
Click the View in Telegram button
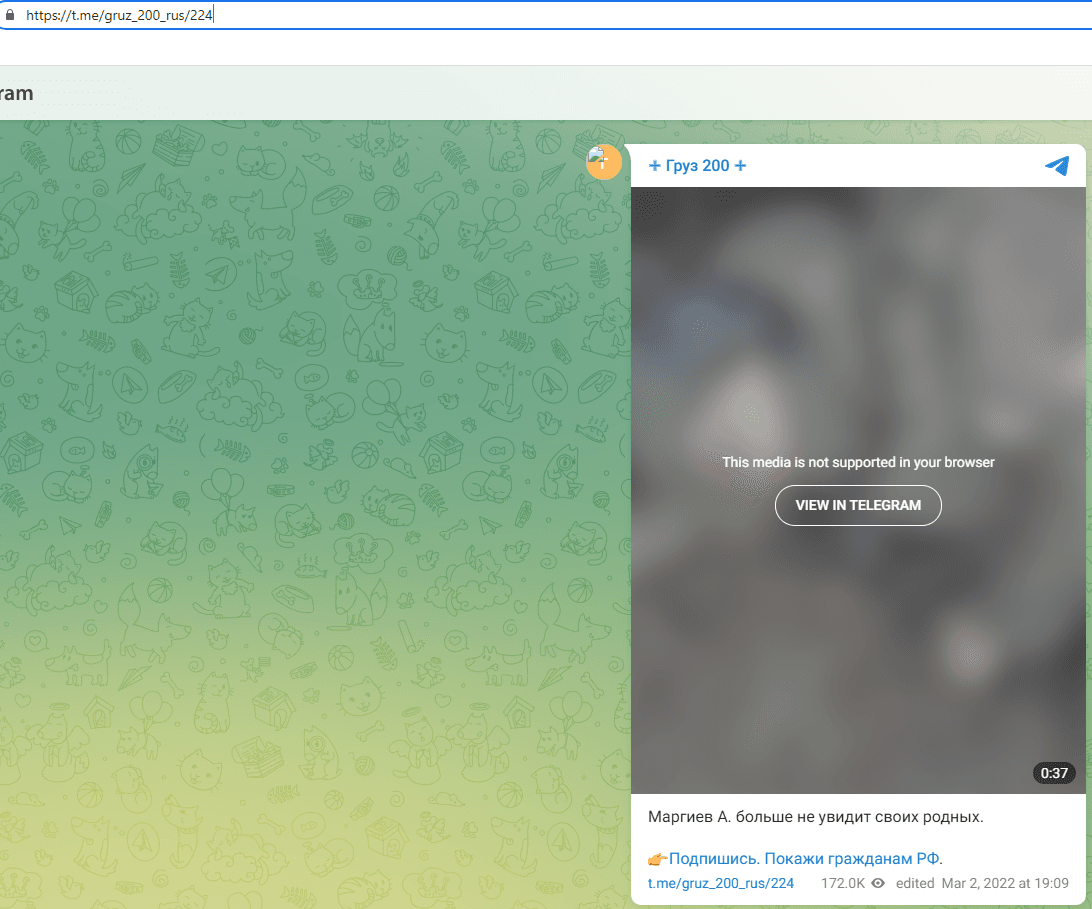coord(858,505)
